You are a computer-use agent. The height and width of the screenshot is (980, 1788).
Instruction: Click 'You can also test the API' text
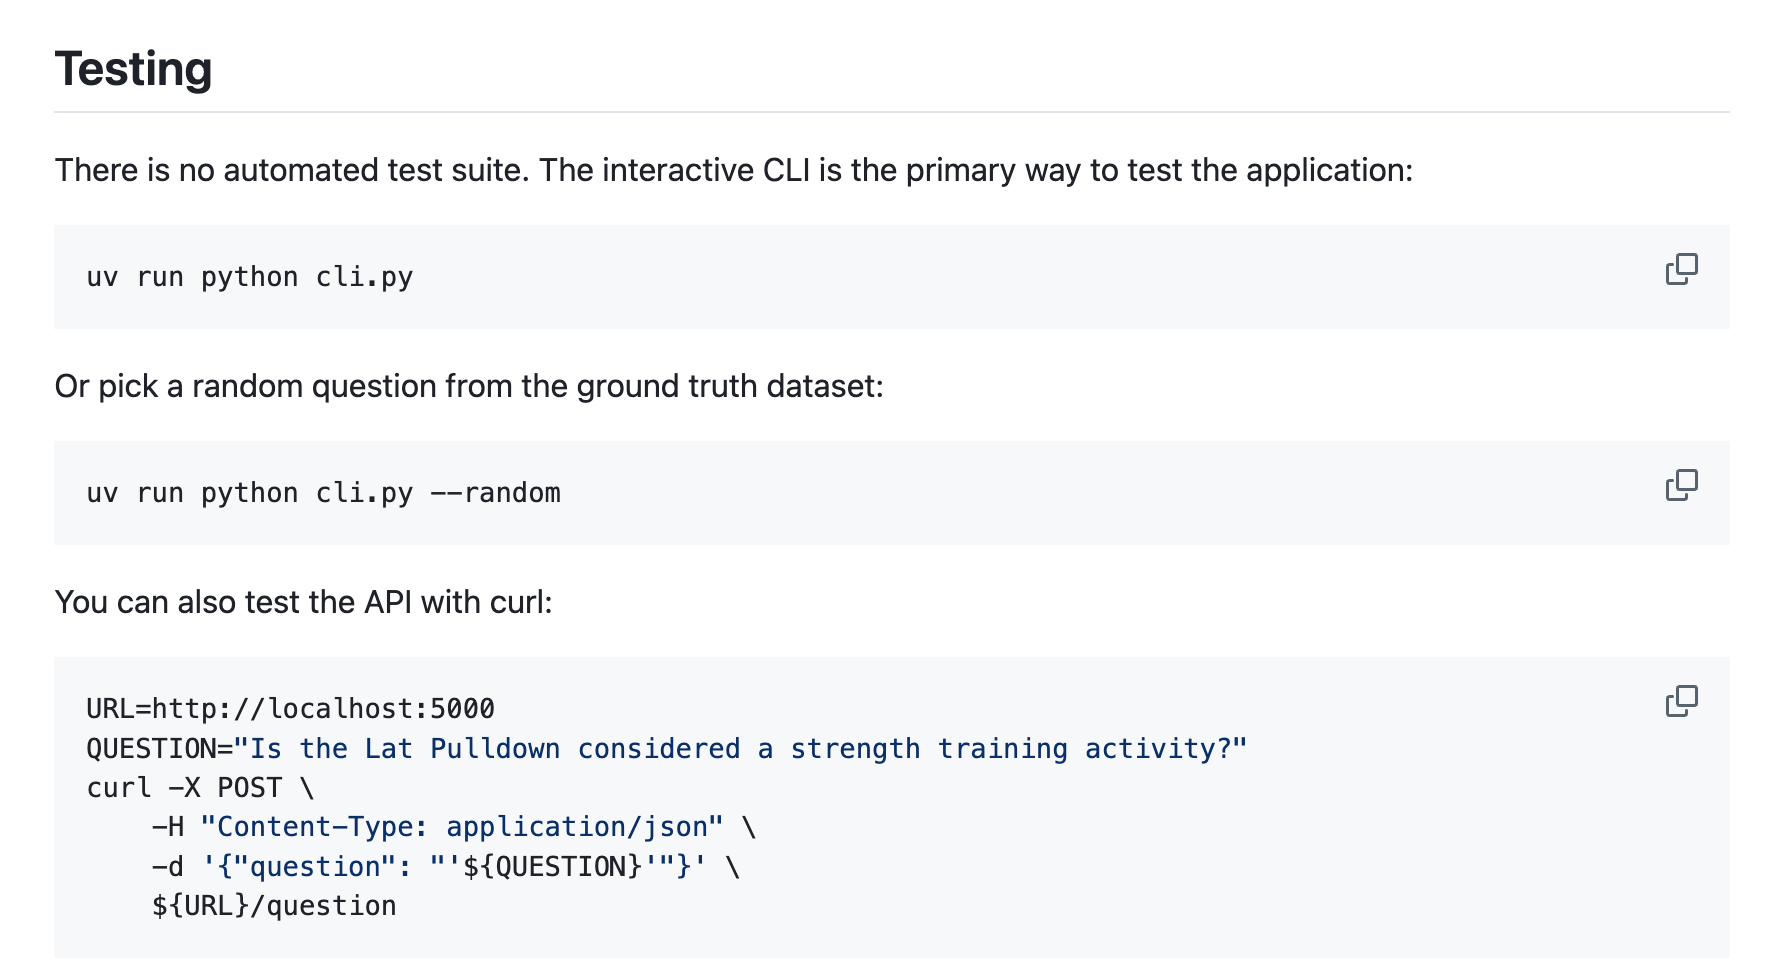pyautogui.click(x=303, y=602)
